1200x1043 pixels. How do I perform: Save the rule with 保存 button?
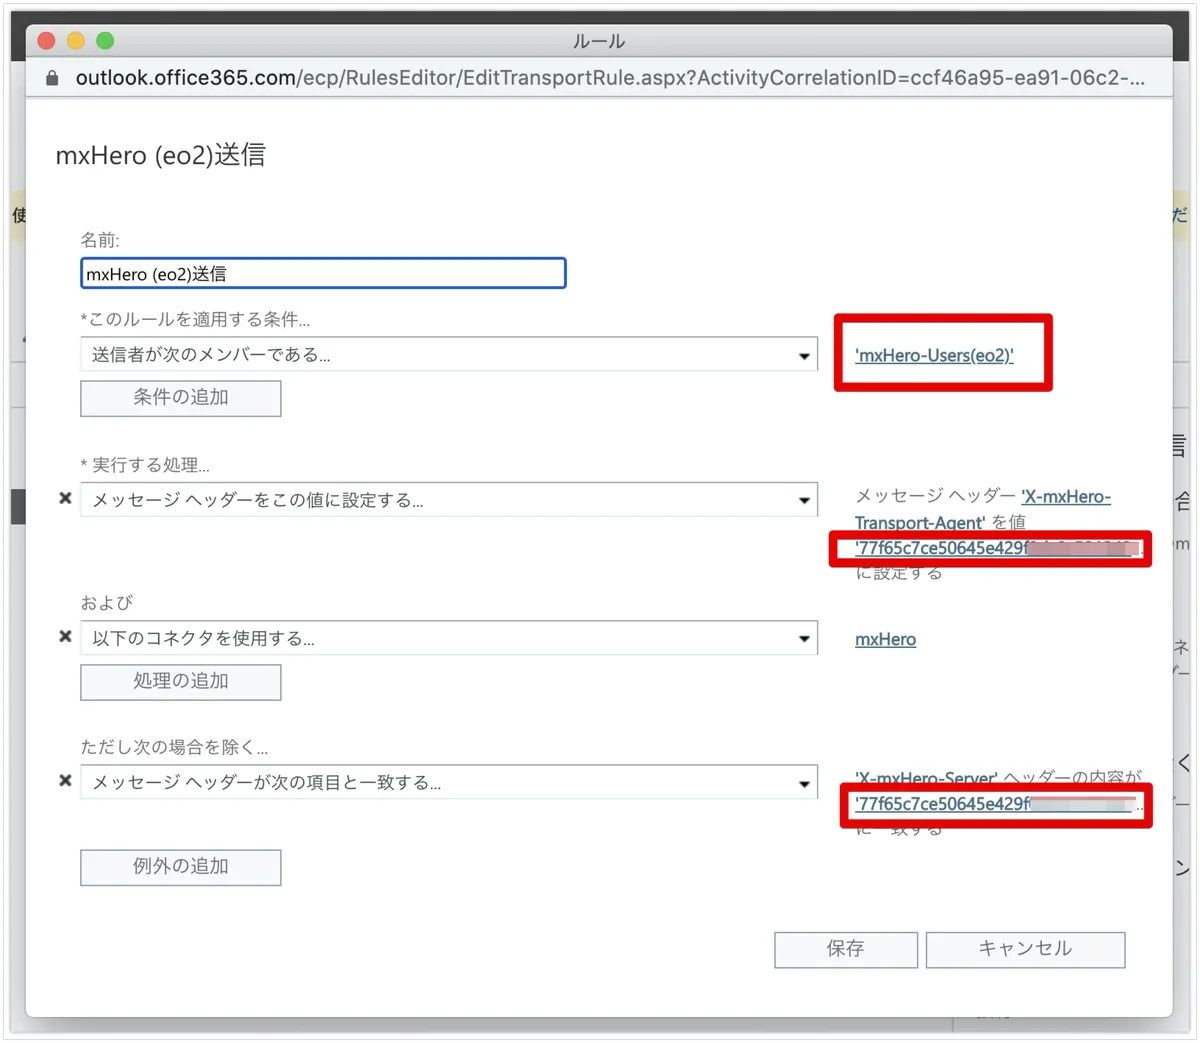(846, 949)
